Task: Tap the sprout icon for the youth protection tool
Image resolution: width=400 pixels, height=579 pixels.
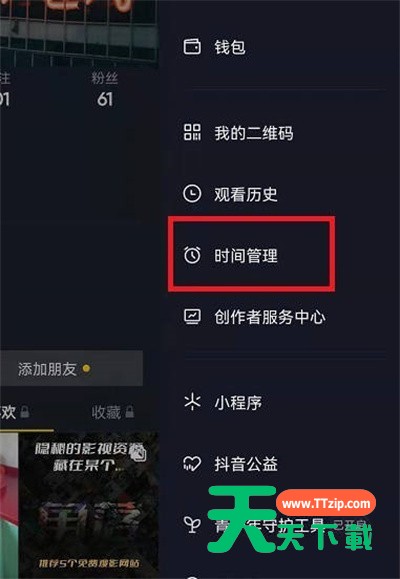Action: pos(192,525)
